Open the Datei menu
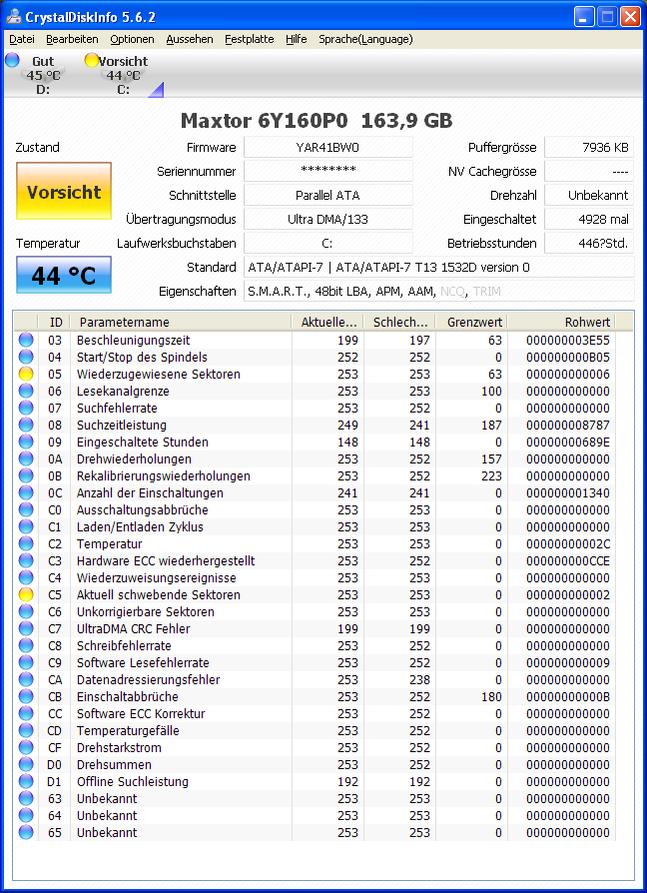Image resolution: width=647 pixels, height=893 pixels. click(x=22, y=39)
